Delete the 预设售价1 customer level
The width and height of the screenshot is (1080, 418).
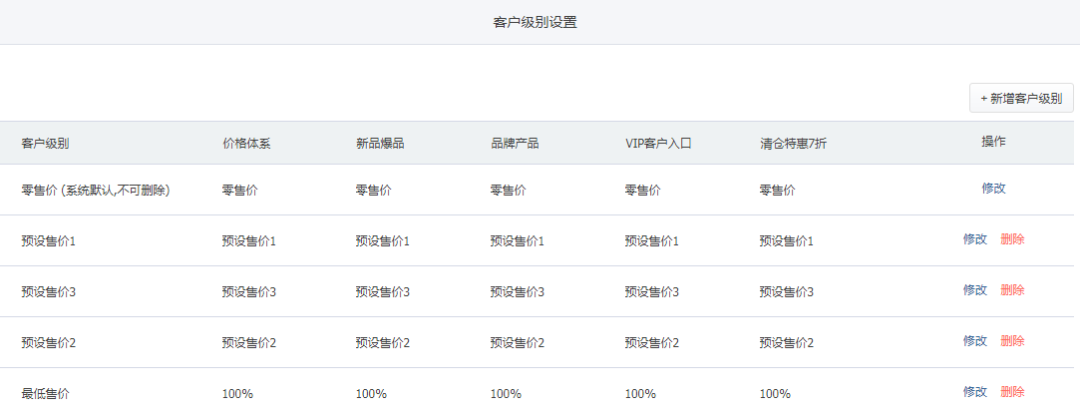(x=1012, y=240)
